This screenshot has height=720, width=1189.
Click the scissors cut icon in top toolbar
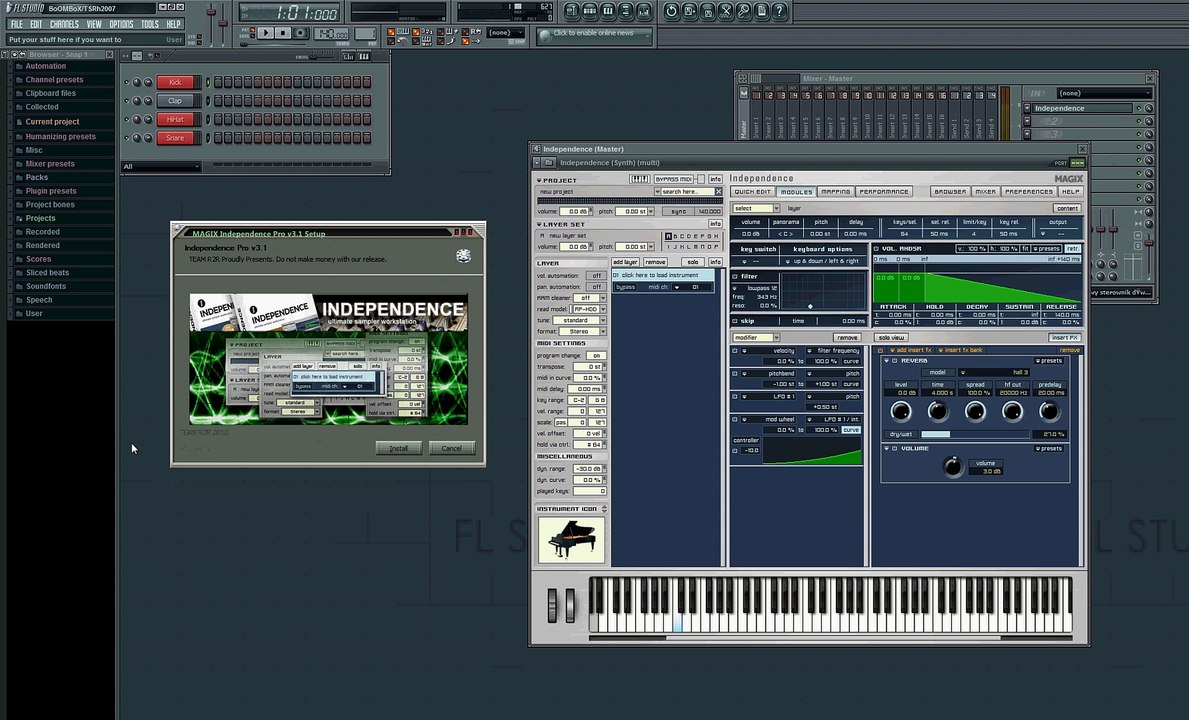tap(726, 11)
